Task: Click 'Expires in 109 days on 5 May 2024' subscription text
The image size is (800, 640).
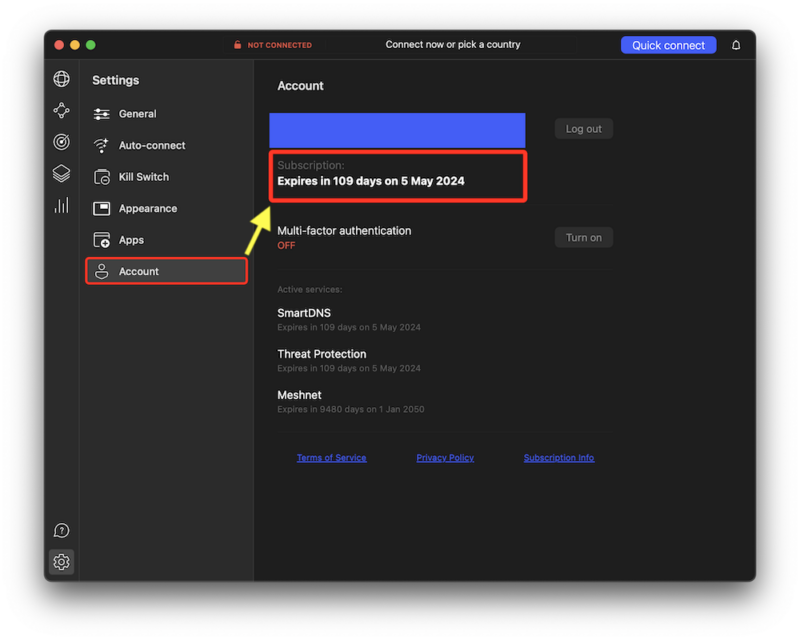Action: (371, 181)
